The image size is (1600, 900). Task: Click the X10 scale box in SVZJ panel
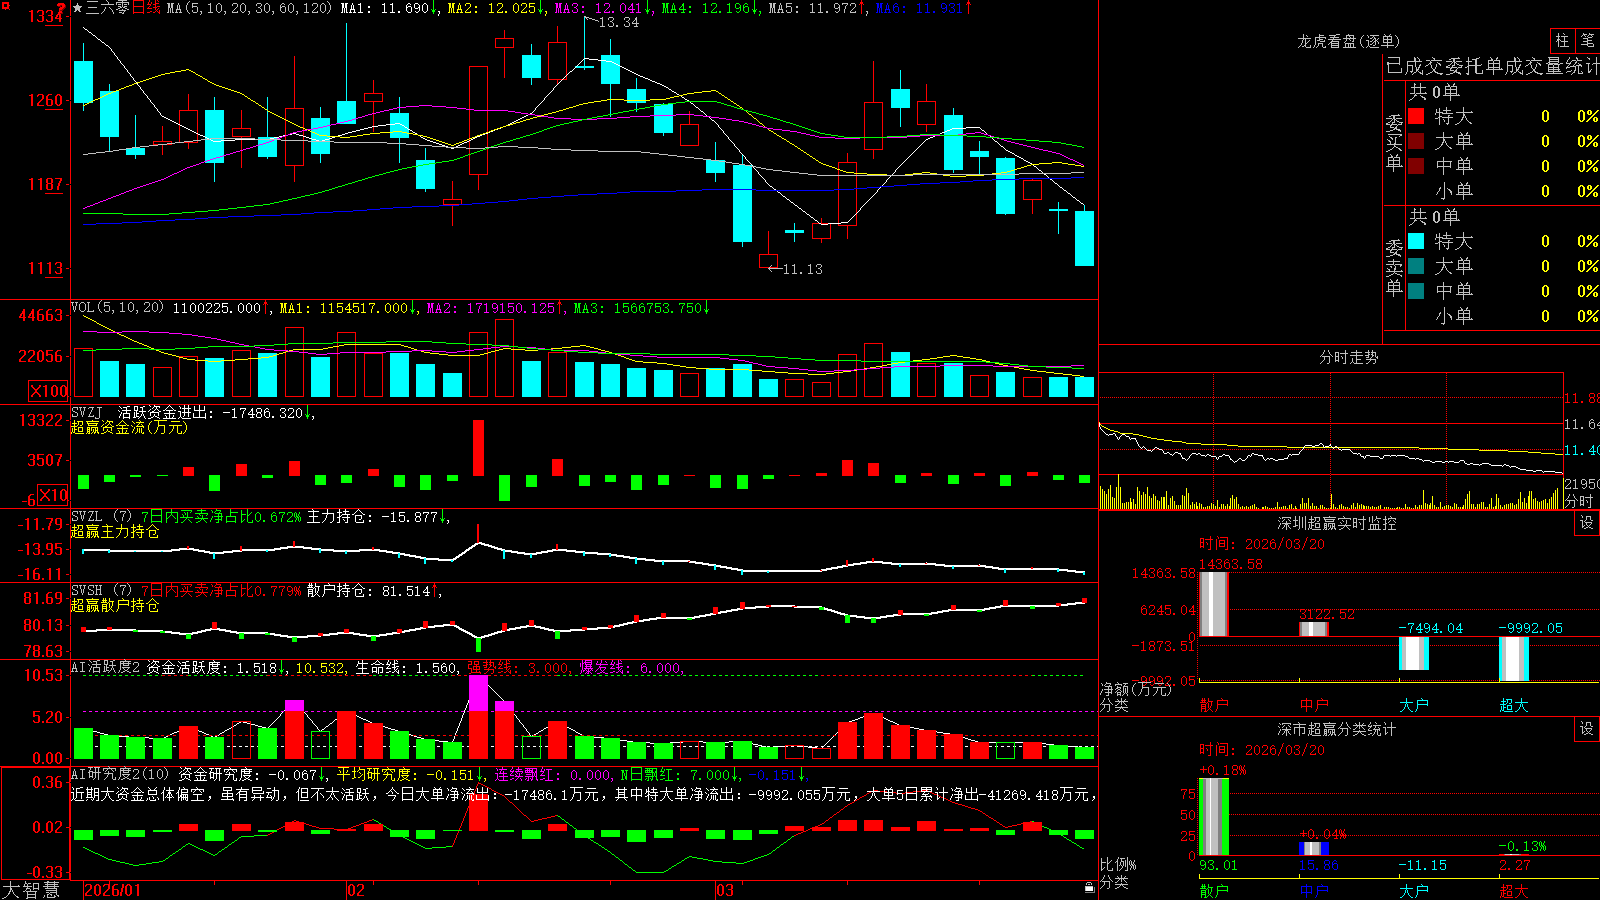(53, 495)
